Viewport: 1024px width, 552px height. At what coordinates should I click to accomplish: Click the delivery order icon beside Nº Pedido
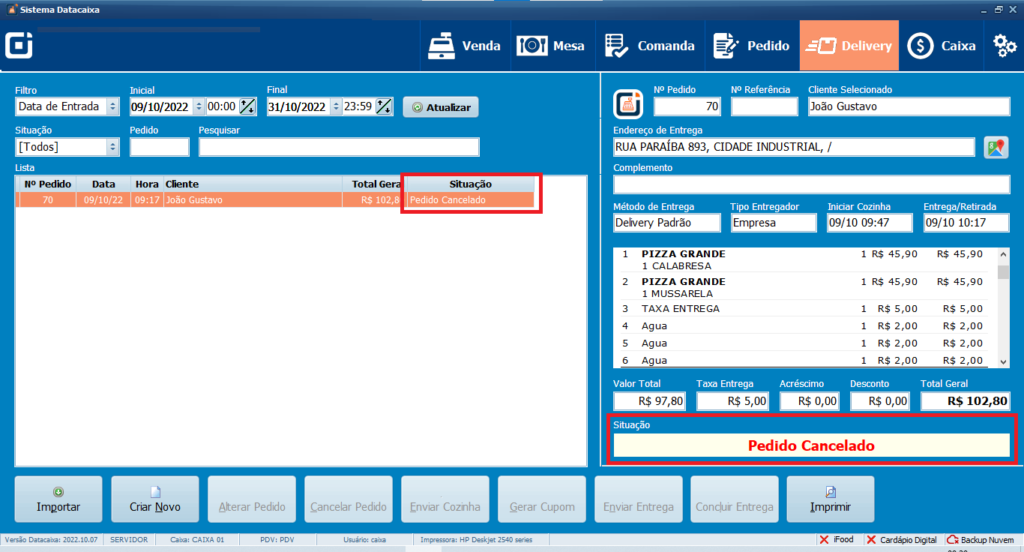[x=629, y=102]
